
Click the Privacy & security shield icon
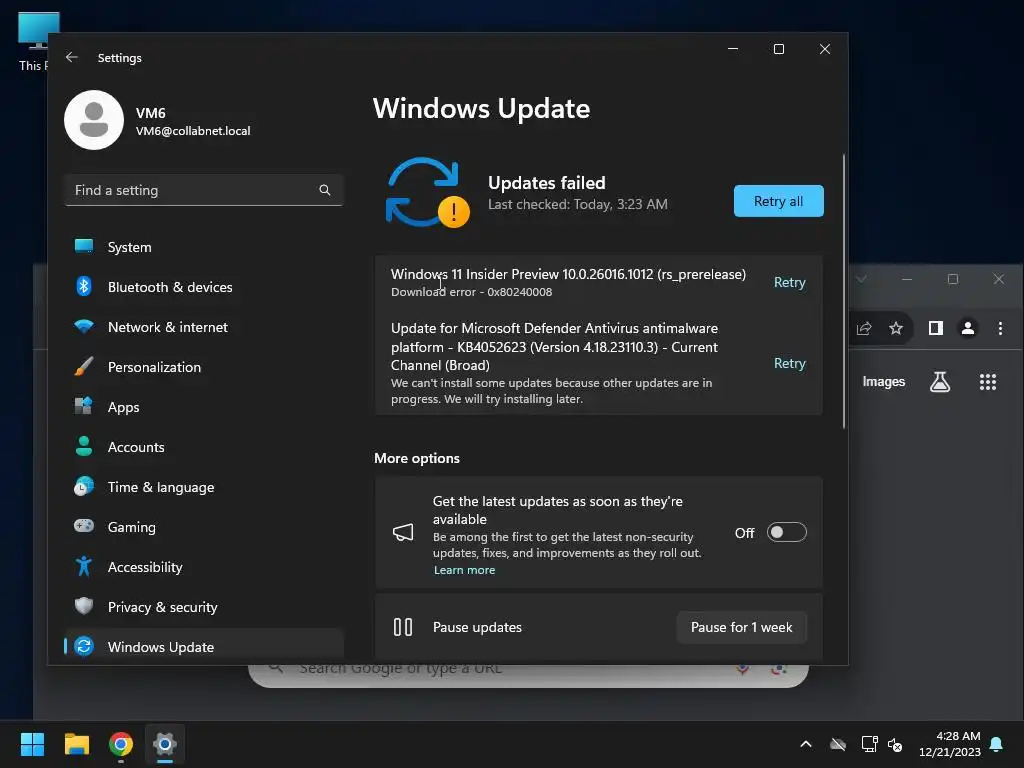(x=84, y=606)
